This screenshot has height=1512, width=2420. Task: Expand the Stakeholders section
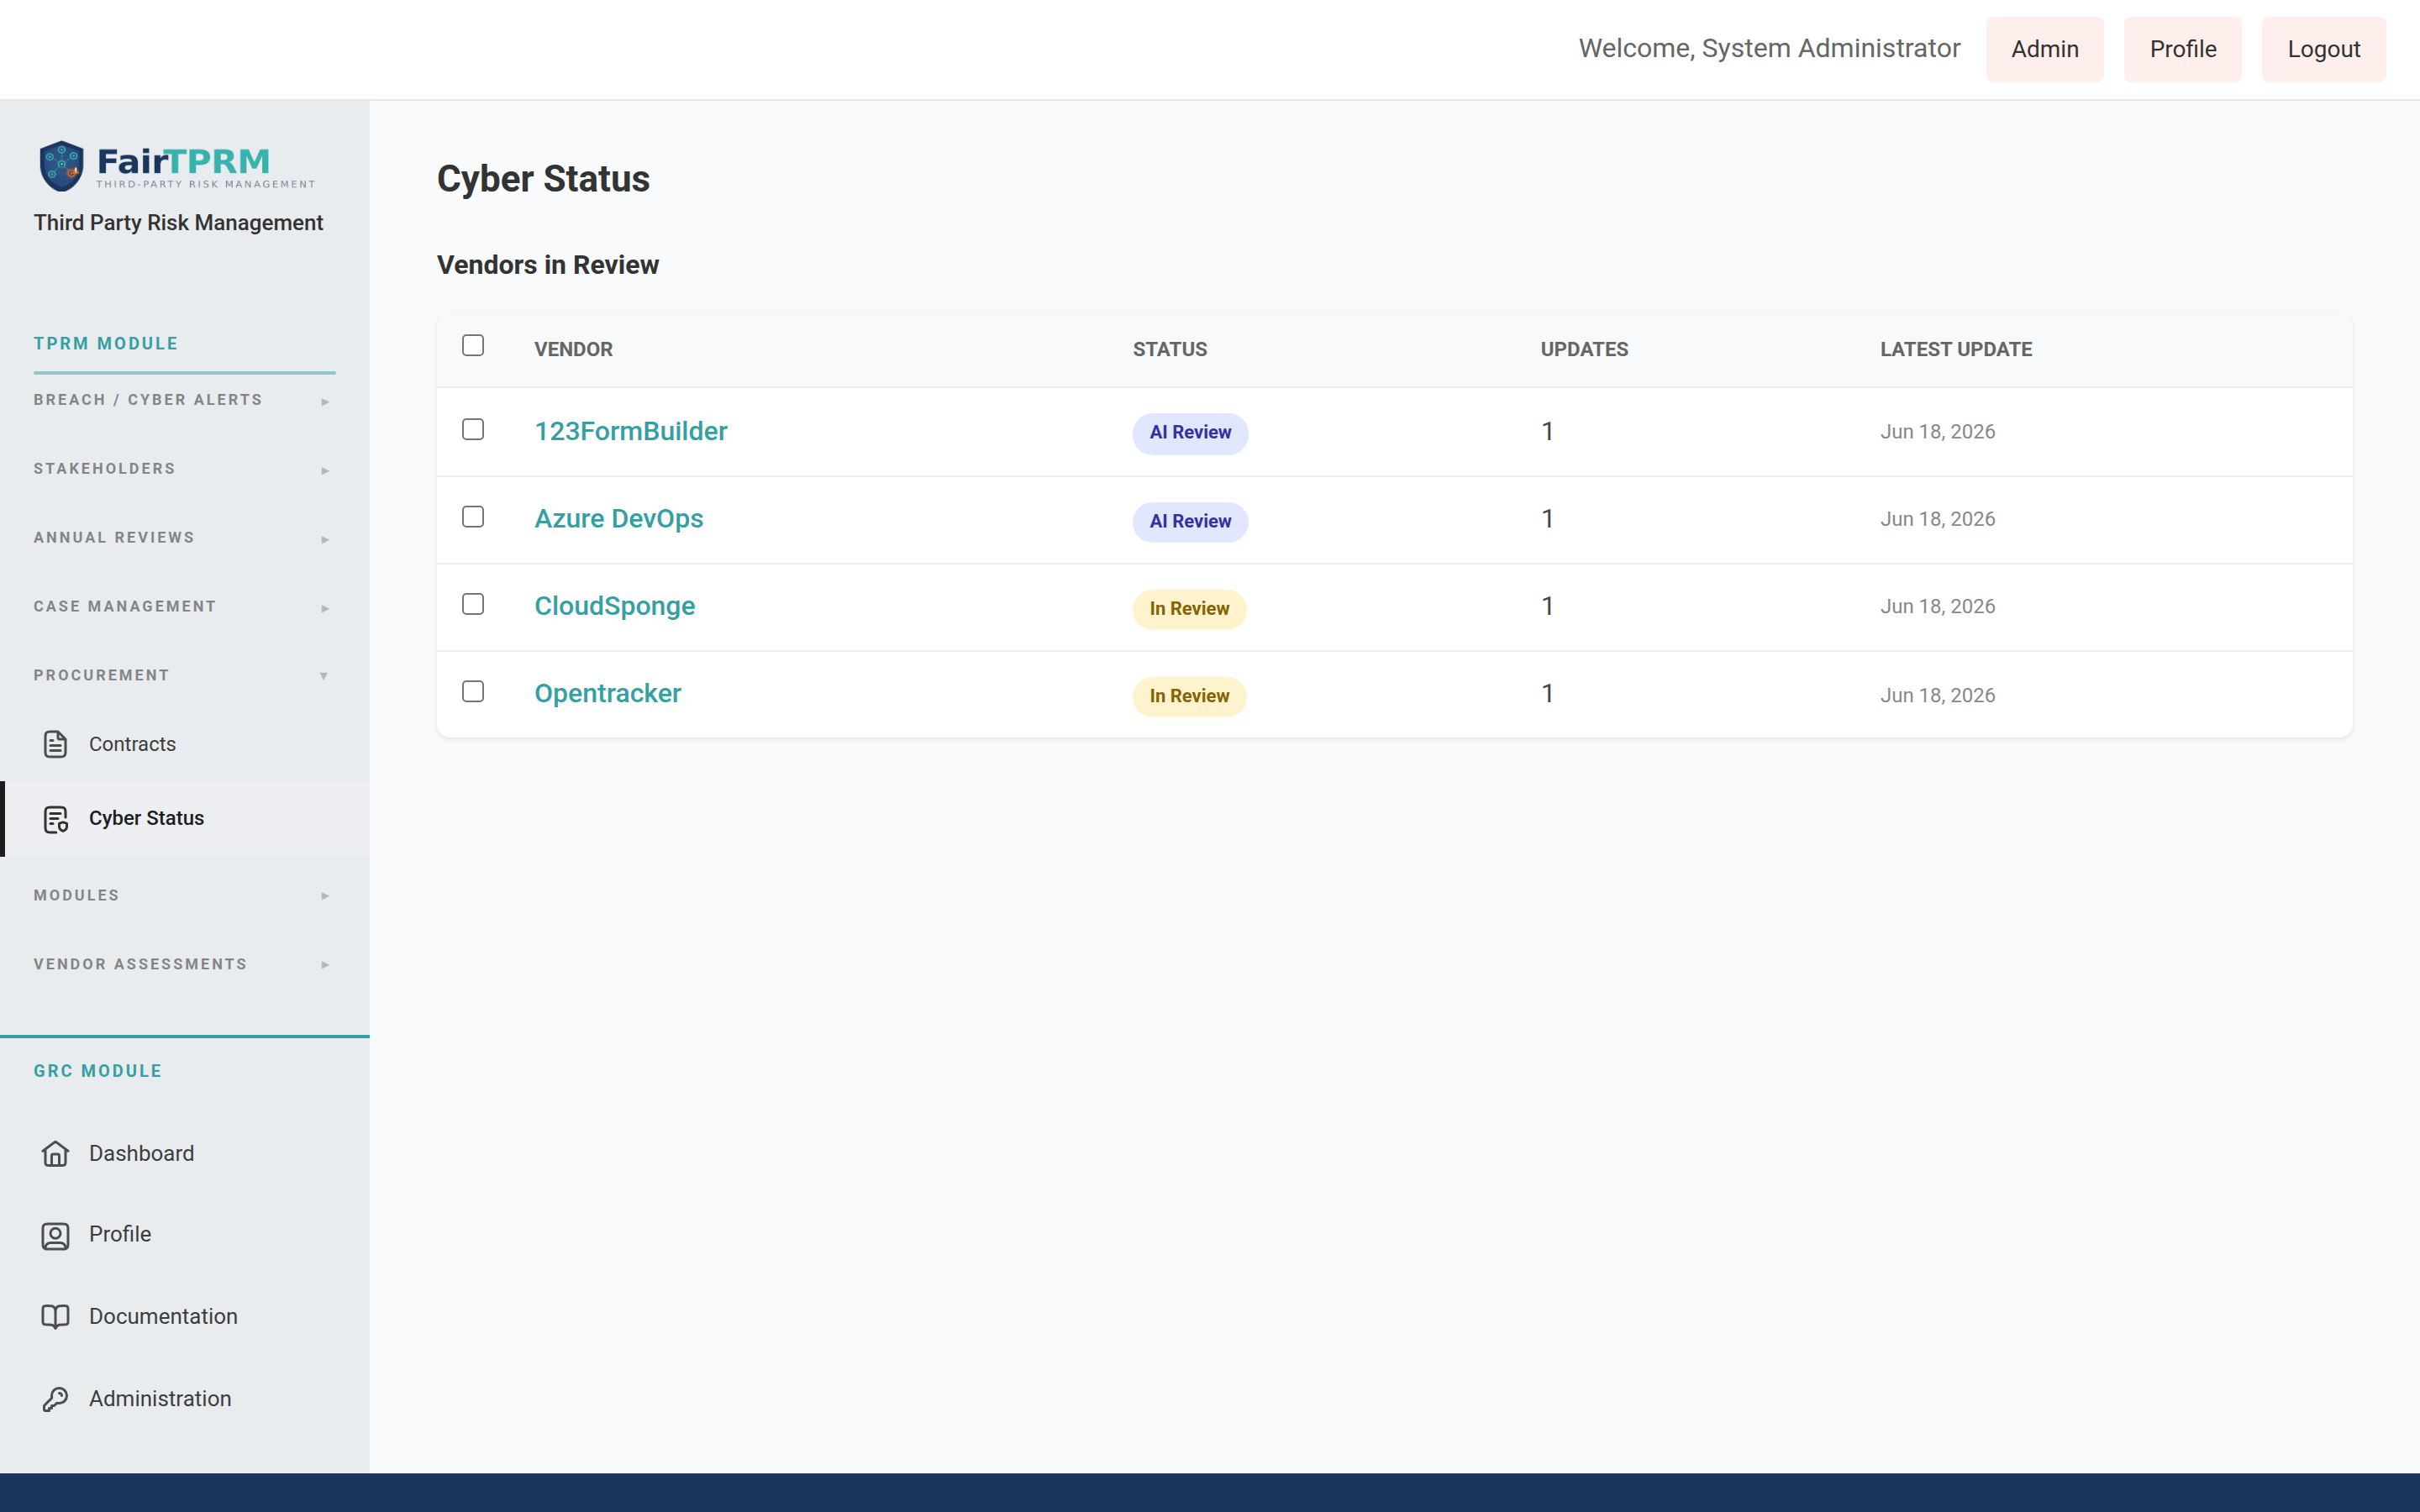click(x=184, y=469)
